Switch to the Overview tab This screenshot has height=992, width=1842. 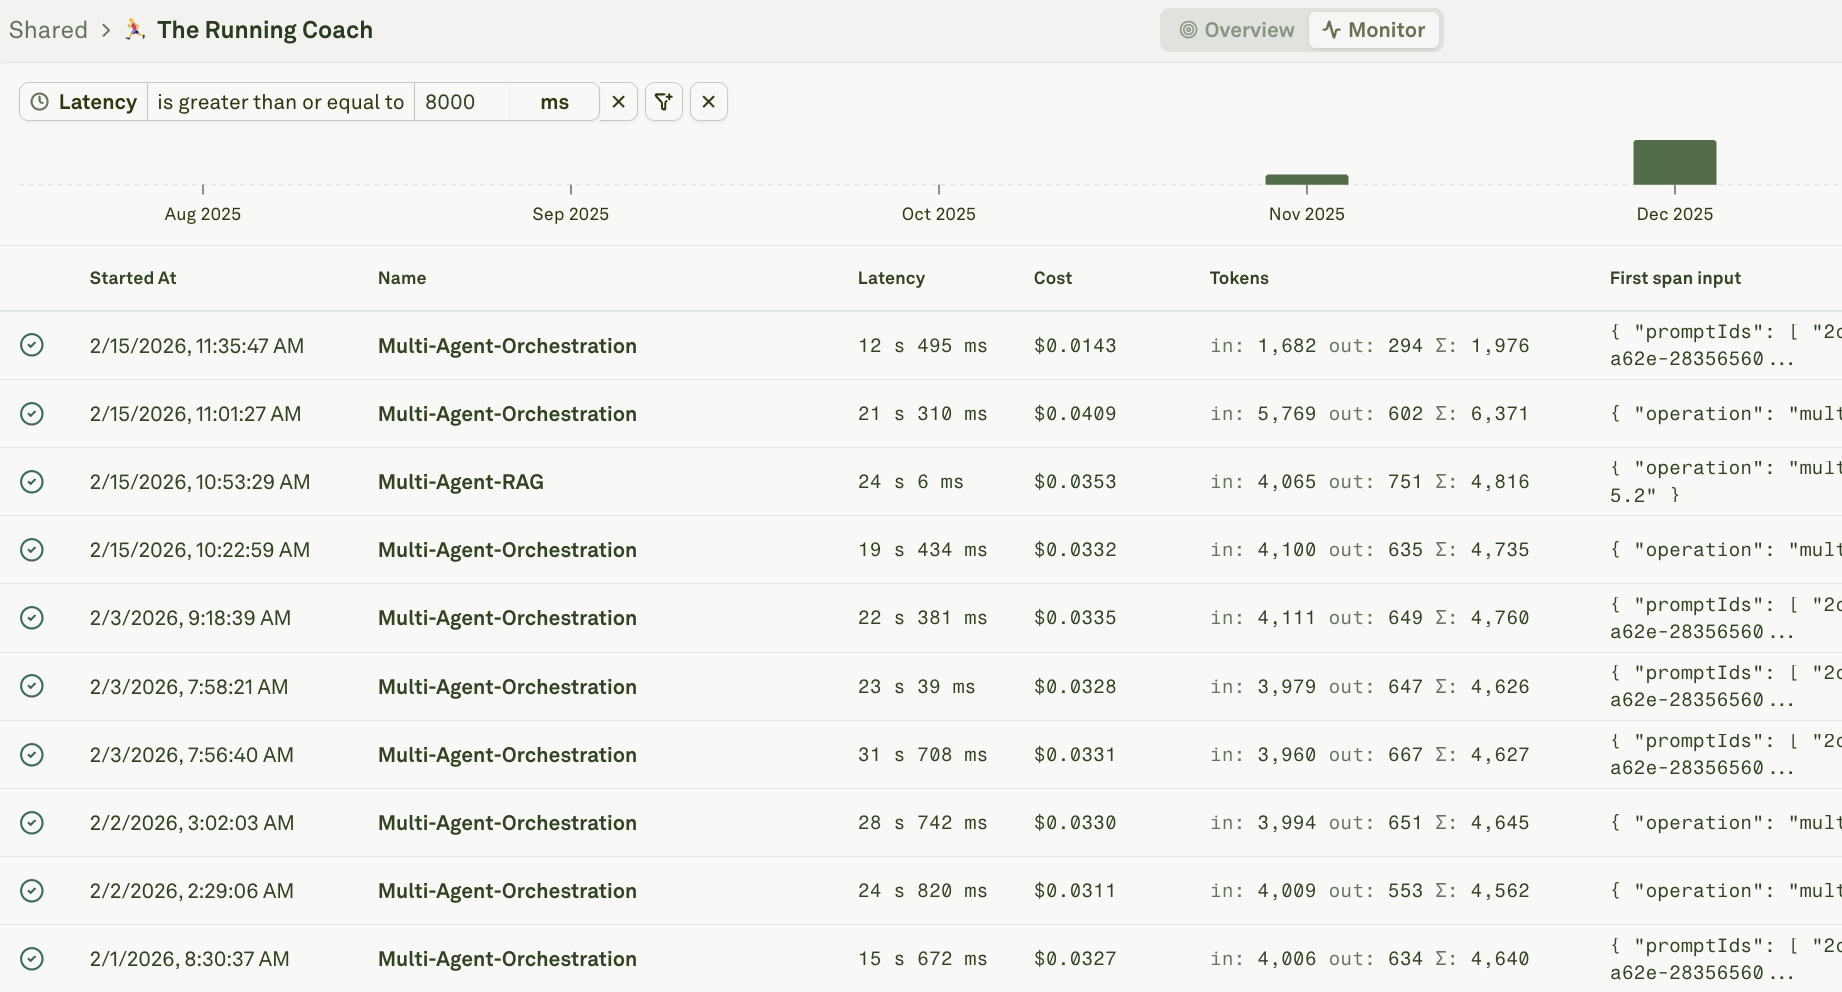[1234, 30]
